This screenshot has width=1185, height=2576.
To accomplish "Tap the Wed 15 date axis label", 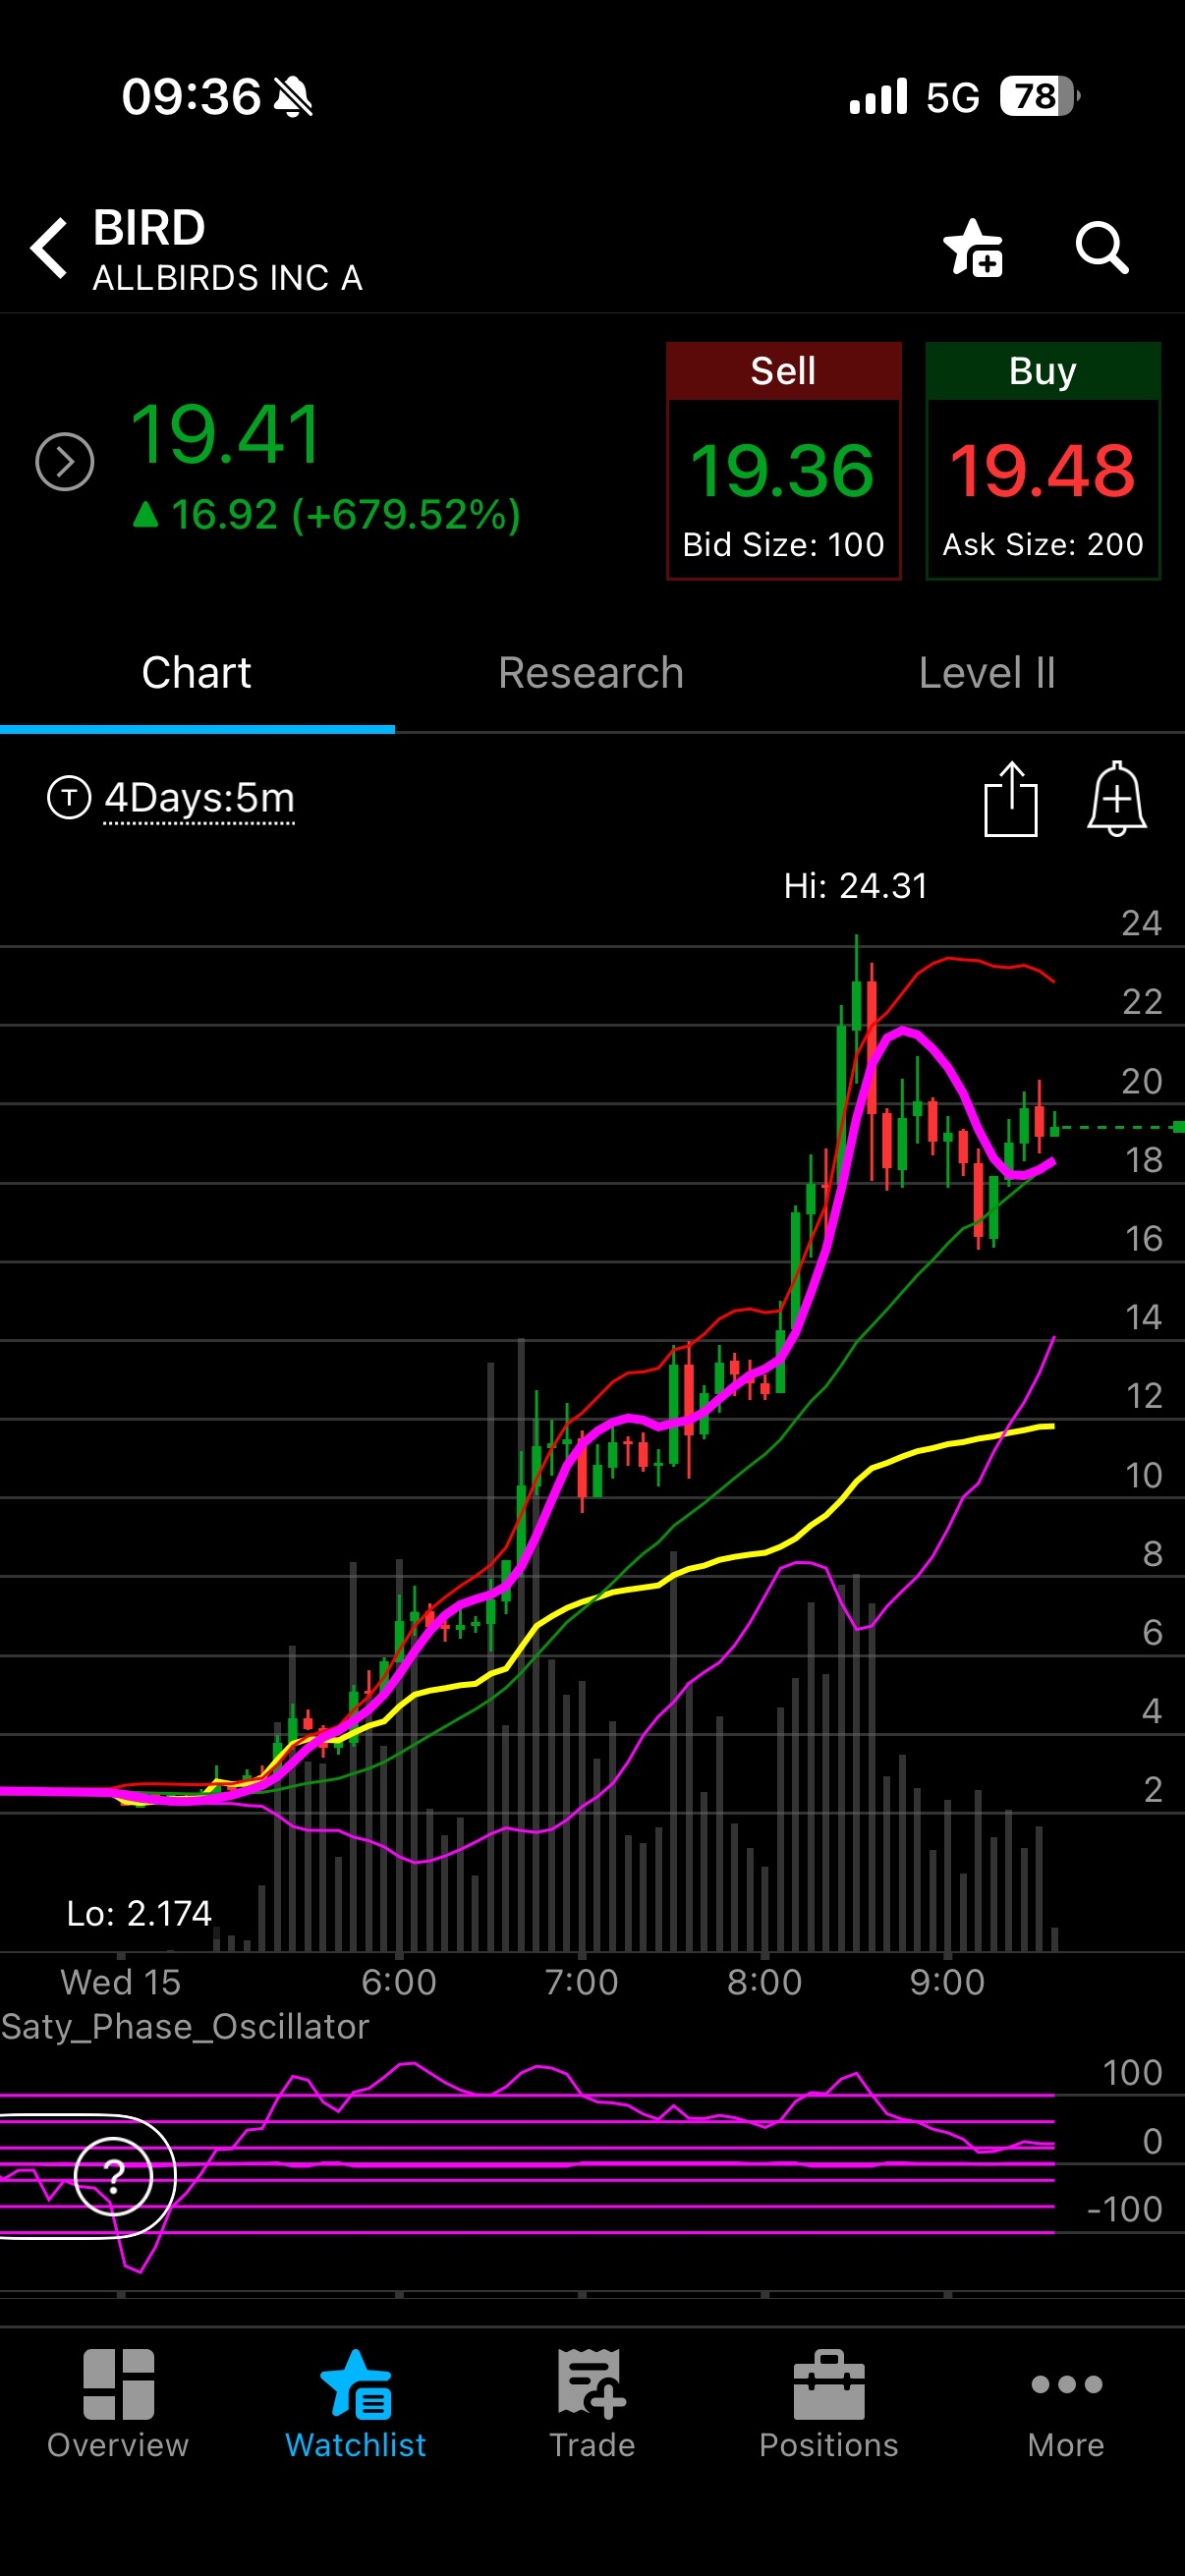I will click(x=121, y=1981).
